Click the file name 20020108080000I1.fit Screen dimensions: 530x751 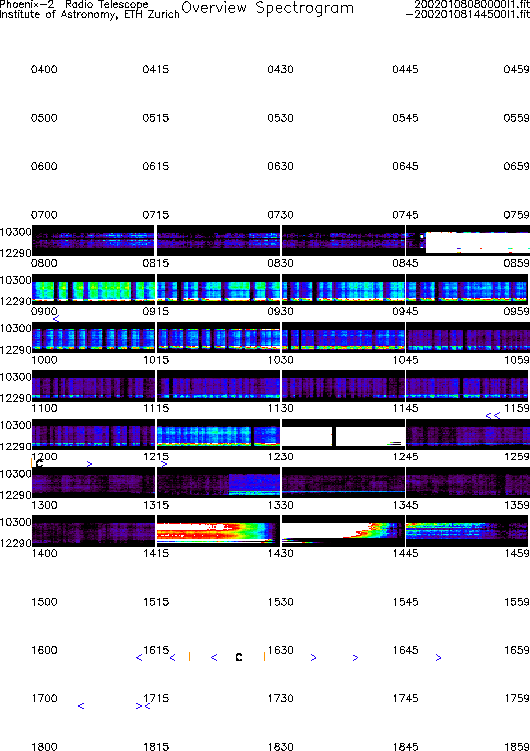(472, 4)
